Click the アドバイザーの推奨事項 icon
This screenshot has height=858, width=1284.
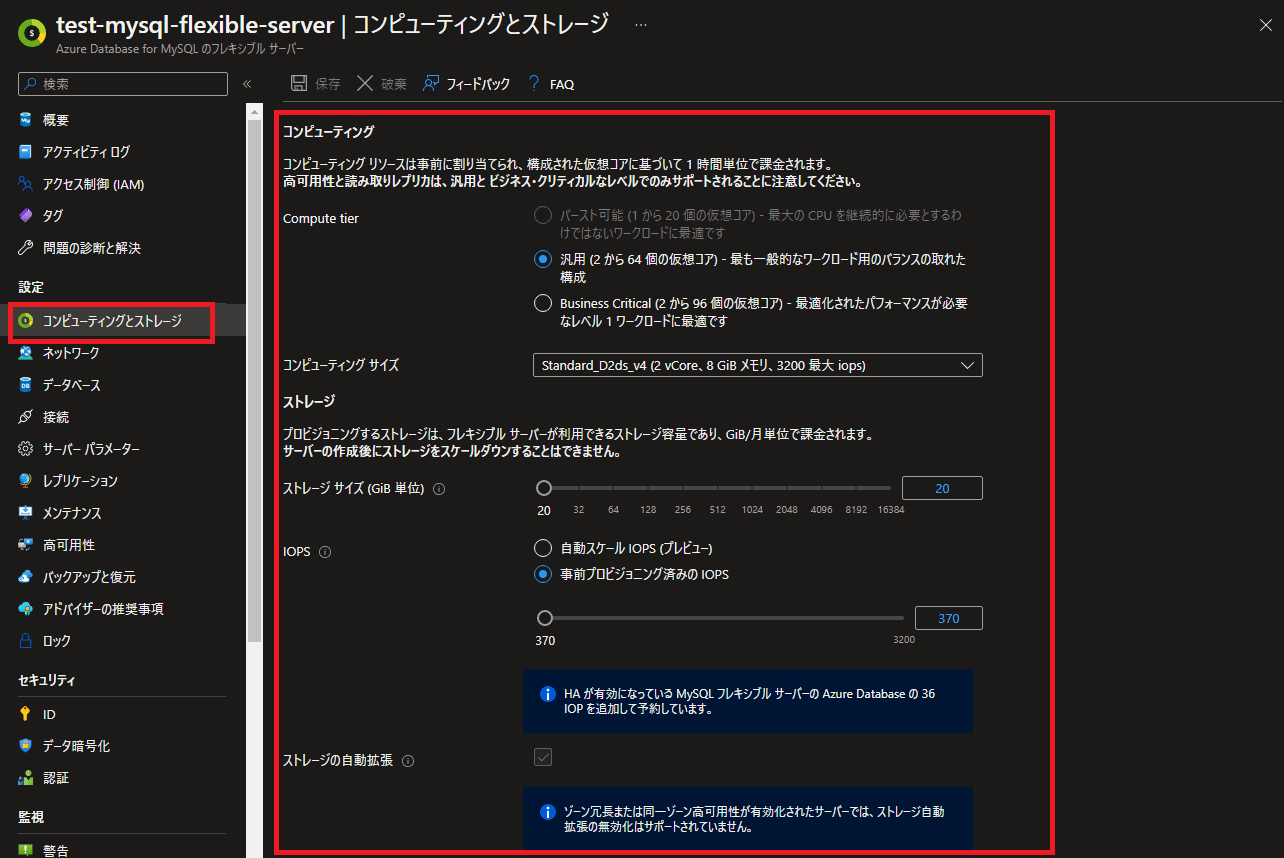26,609
